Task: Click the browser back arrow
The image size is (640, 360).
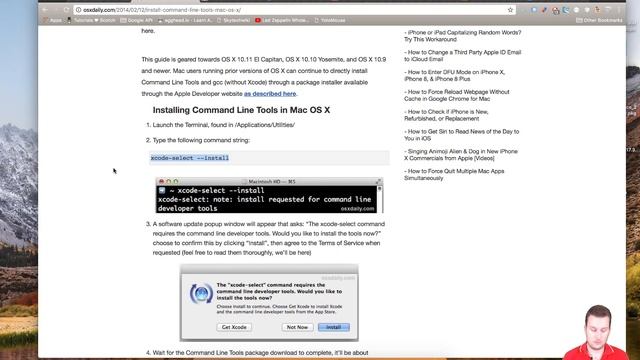Action: click(x=45, y=10)
